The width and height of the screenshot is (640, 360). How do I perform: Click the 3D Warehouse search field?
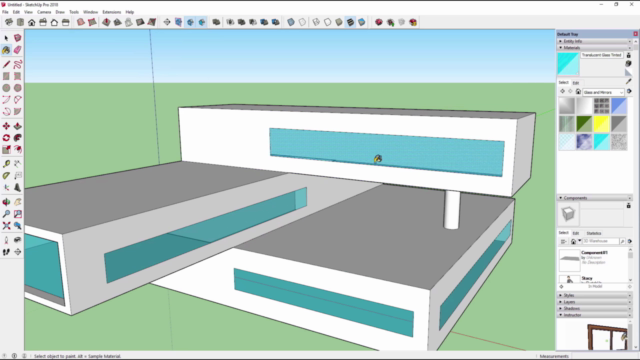tap(600, 241)
